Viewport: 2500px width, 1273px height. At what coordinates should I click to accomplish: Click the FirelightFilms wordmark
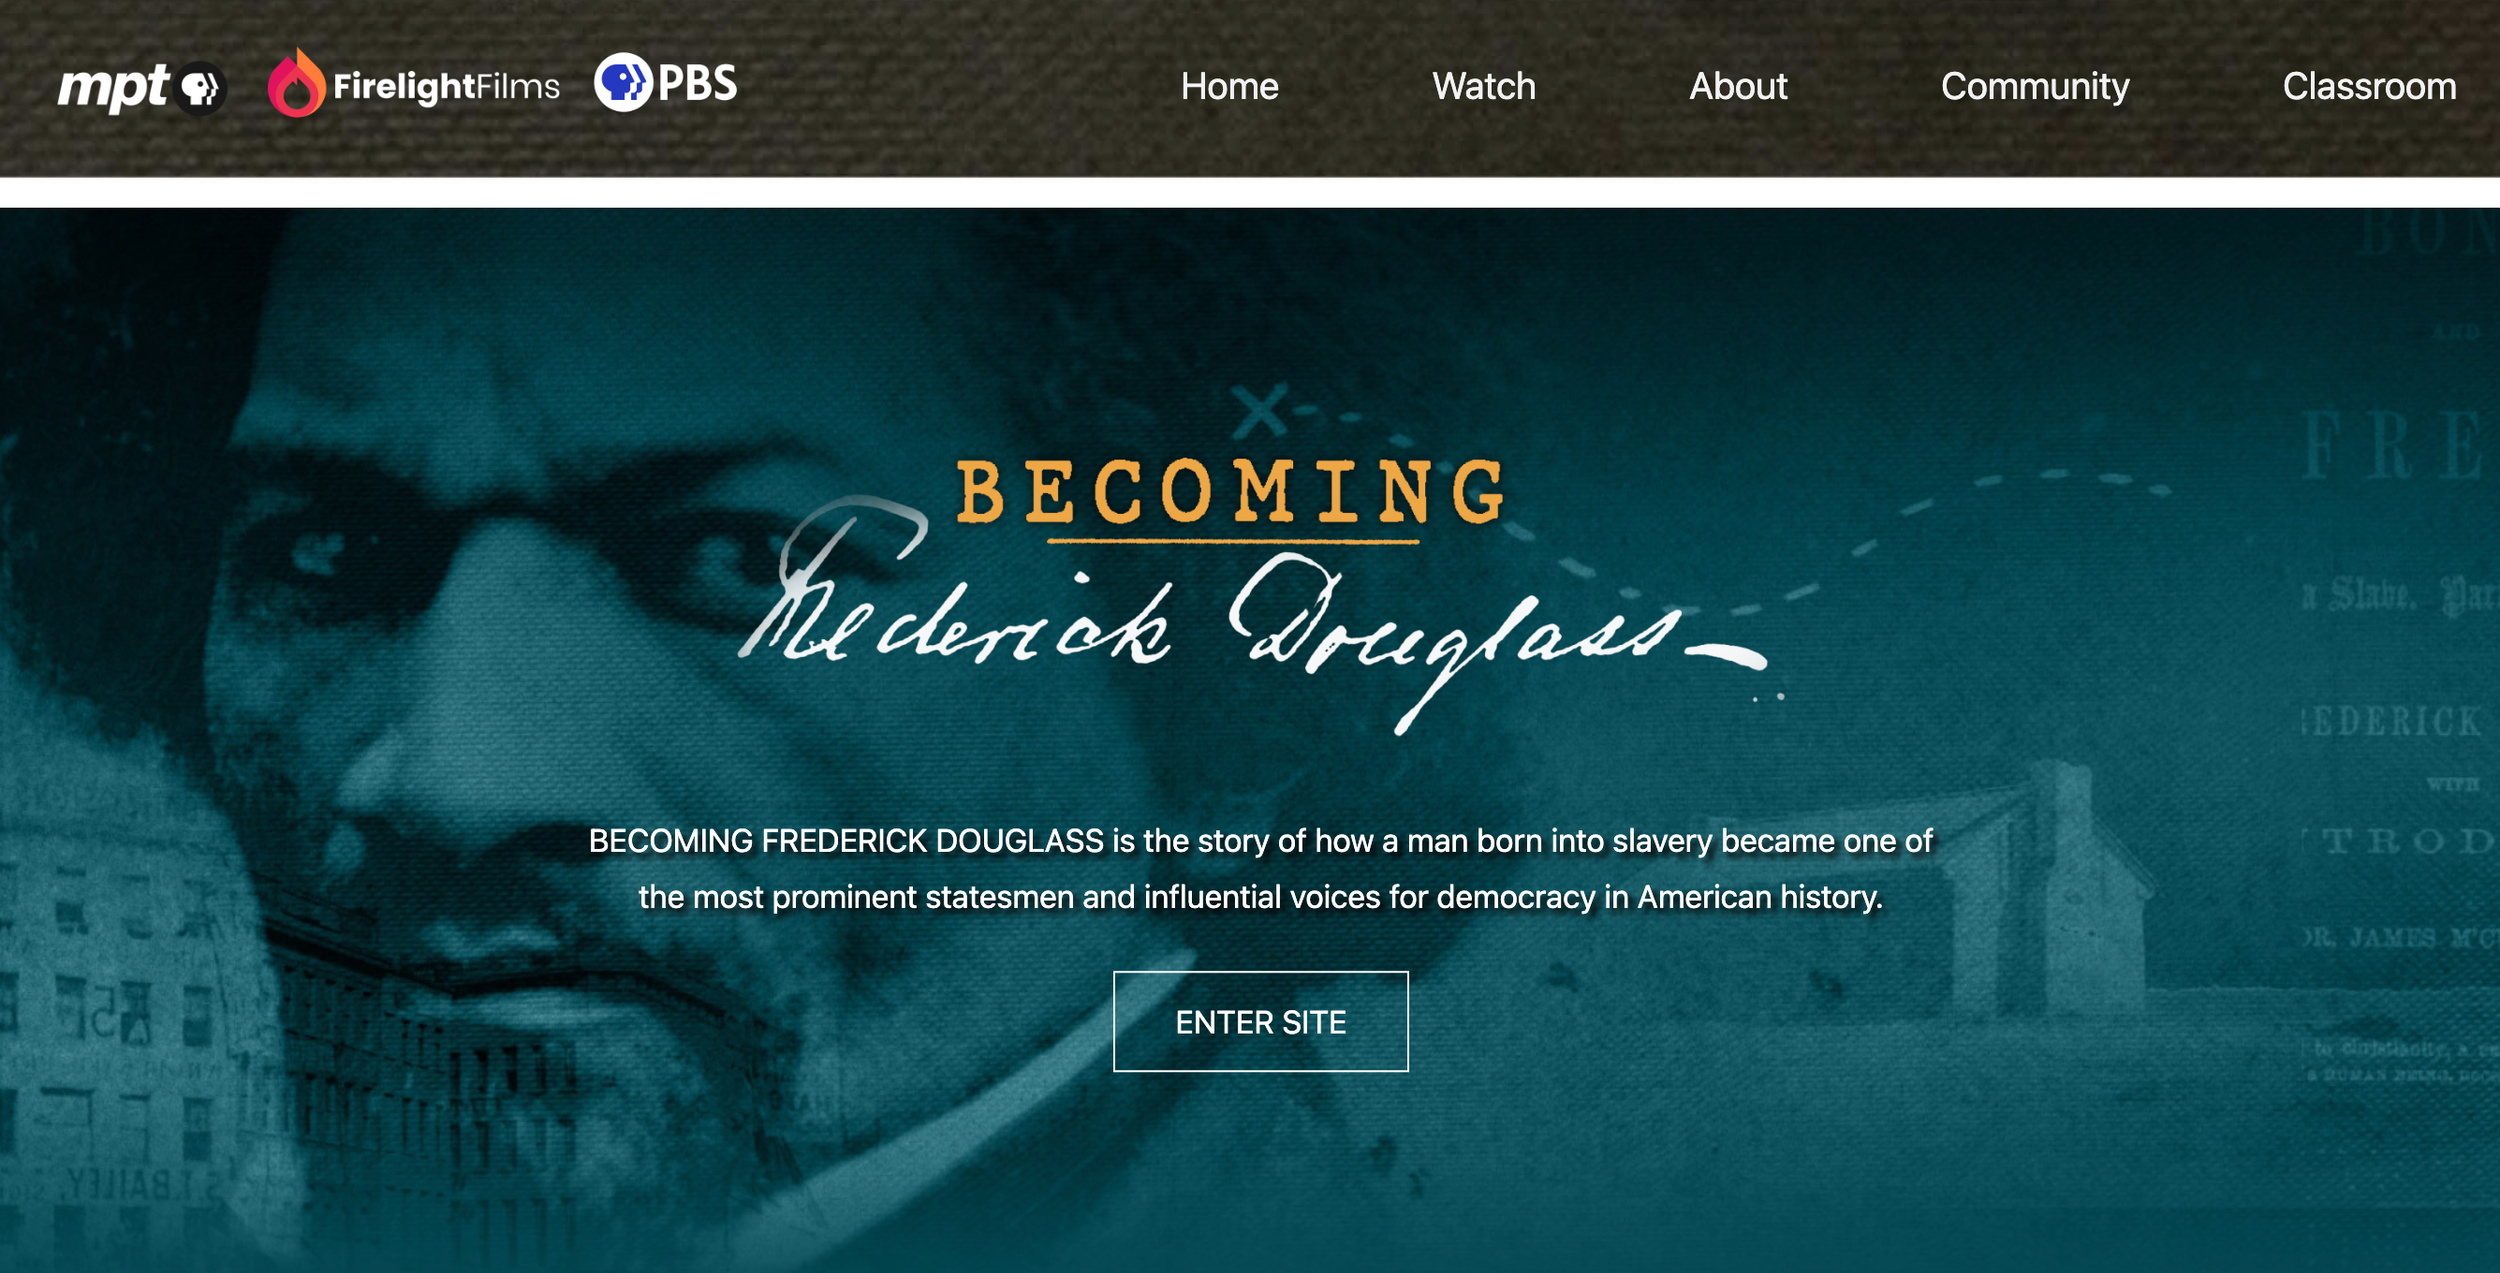click(x=446, y=87)
